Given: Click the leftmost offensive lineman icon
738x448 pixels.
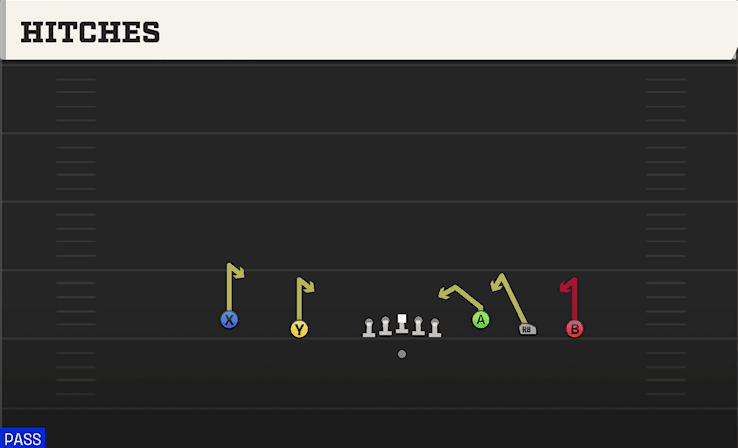Looking at the screenshot, I should tap(369, 328).
